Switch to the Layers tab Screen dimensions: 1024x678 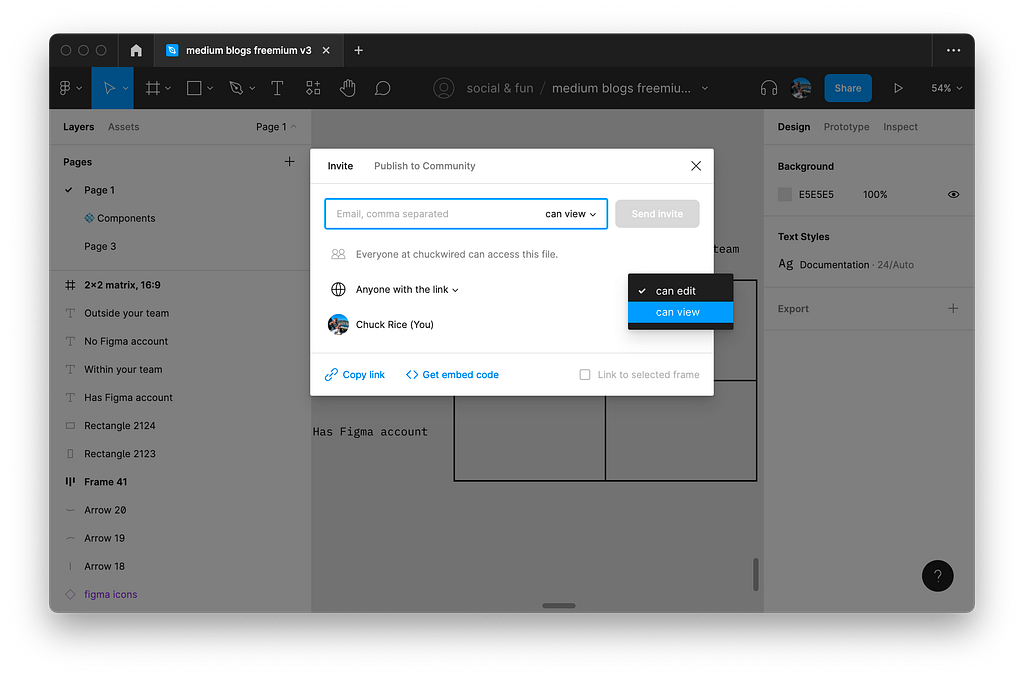(x=78, y=127)
